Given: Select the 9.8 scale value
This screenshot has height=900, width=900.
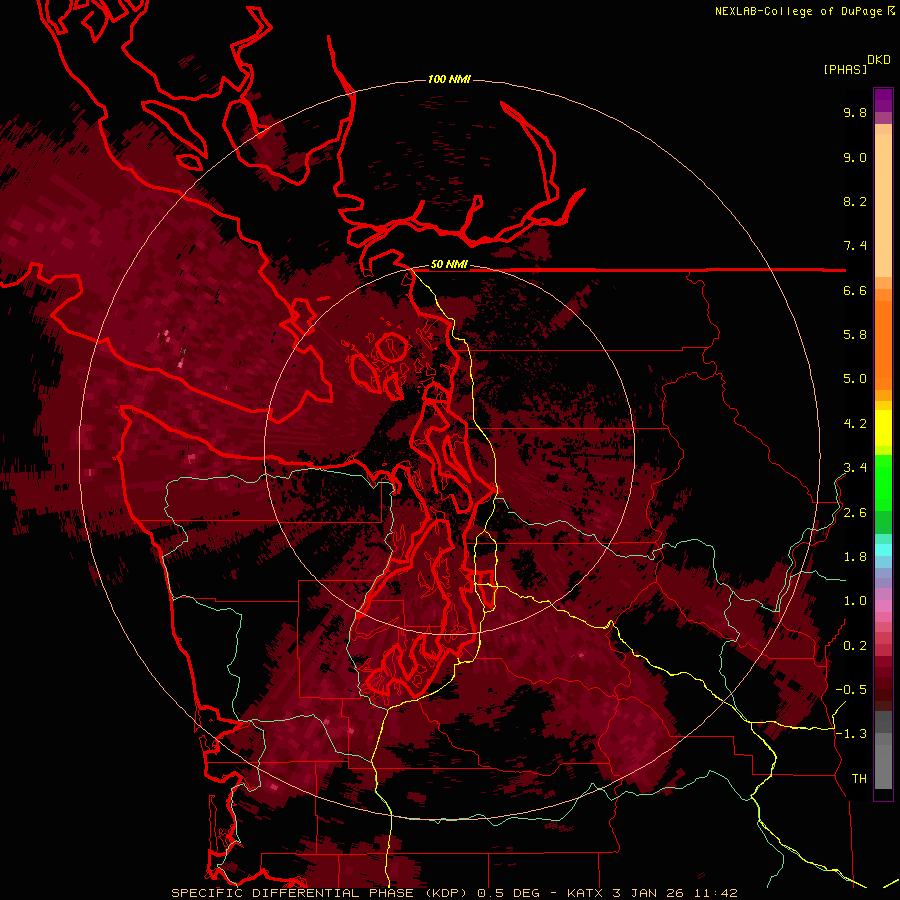Looking at the screenshot, I should tap(855, 112).
